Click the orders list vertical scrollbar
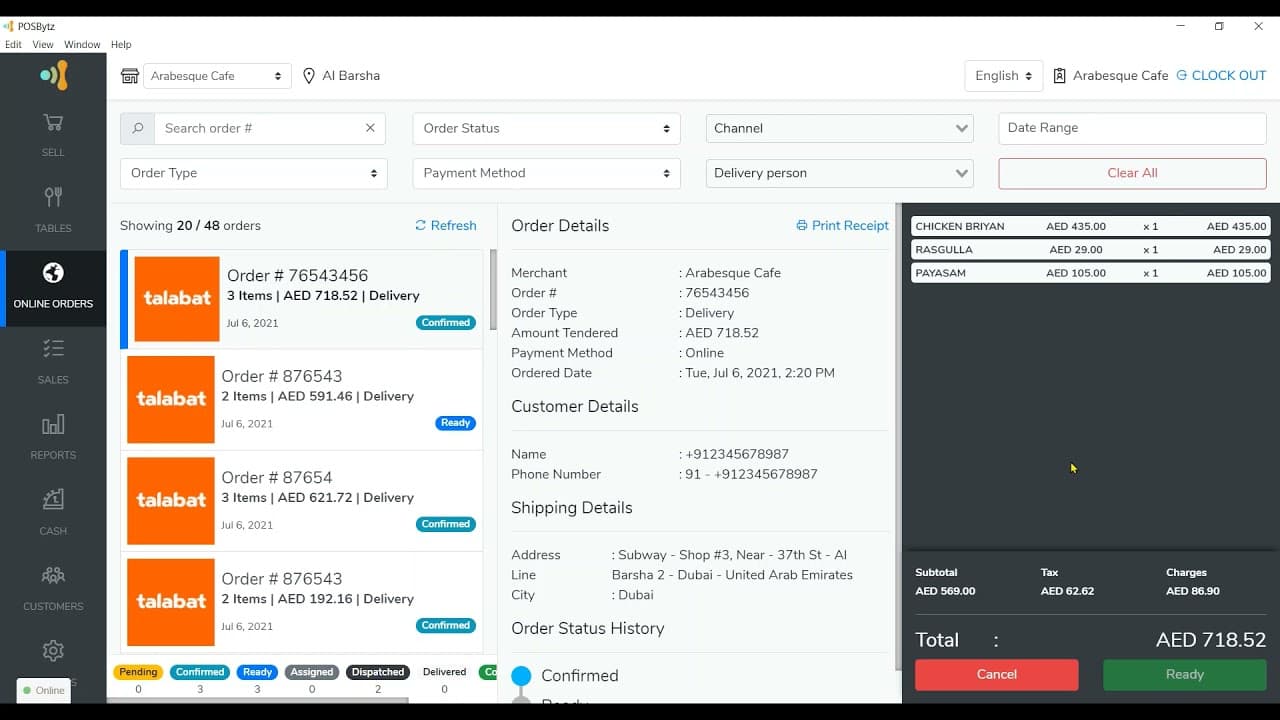The image size is (1280, 720). coord(493,290)
